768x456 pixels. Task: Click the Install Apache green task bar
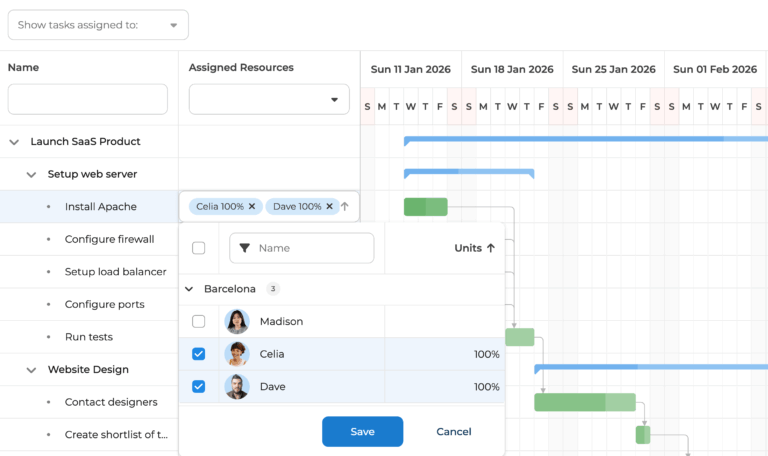(425, 207)
